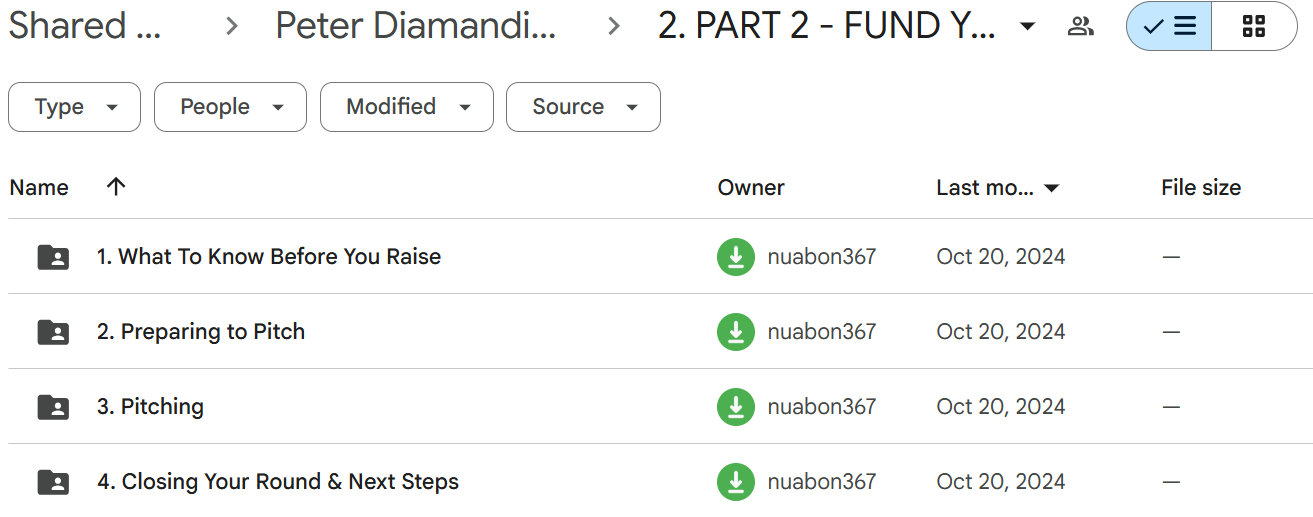Click nuabon367 avatar in Pitching row

[x=736, y=407]
